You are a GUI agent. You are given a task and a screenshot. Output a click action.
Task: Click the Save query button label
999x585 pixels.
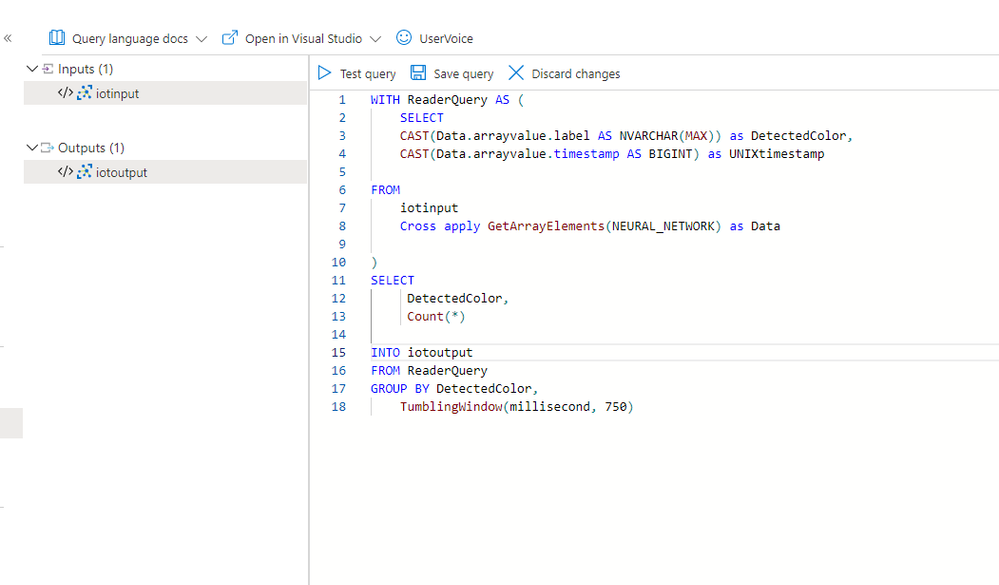(x=463, y=74)
